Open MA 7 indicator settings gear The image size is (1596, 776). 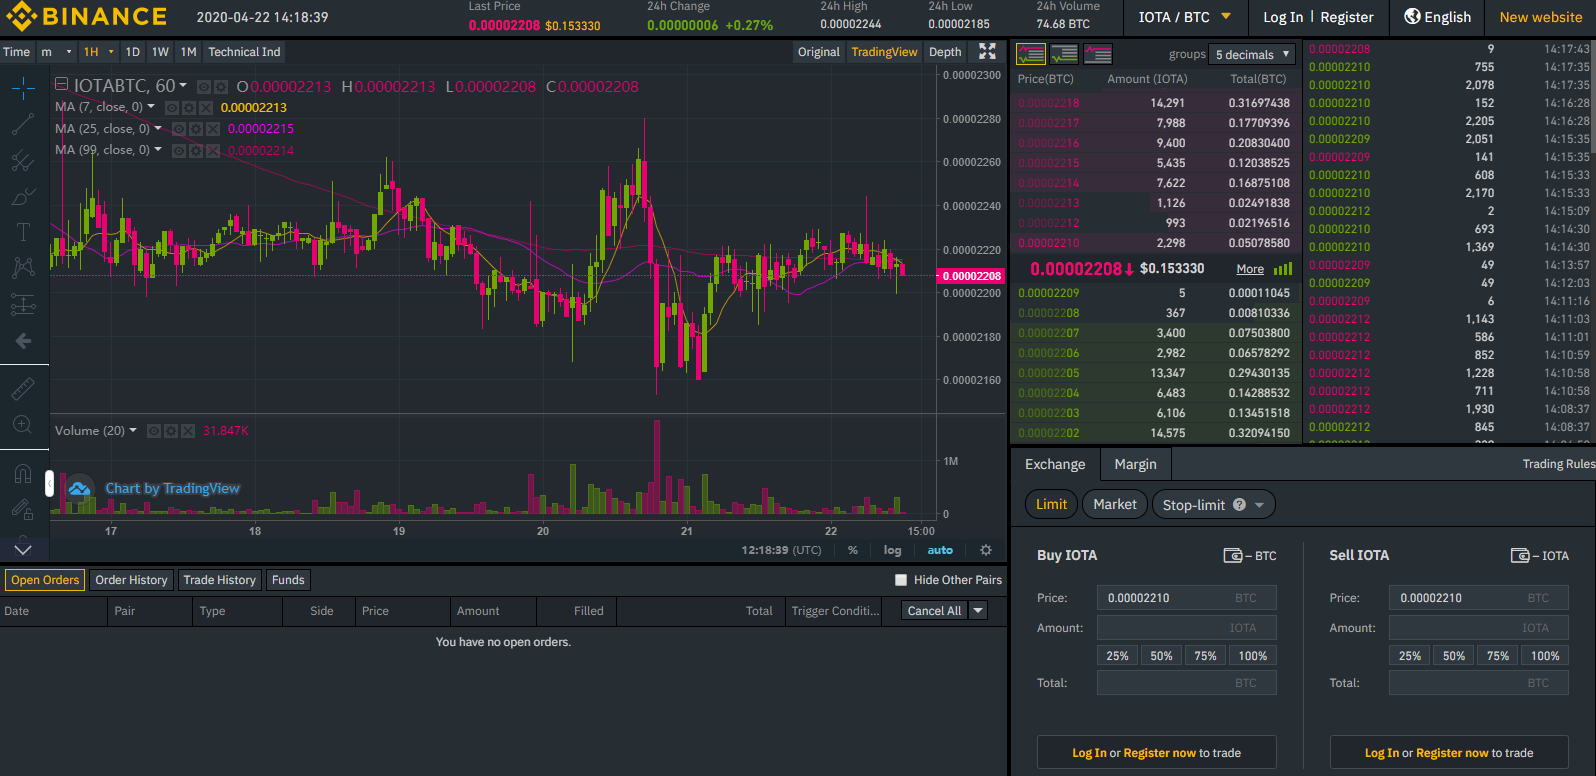pos(188,108)
